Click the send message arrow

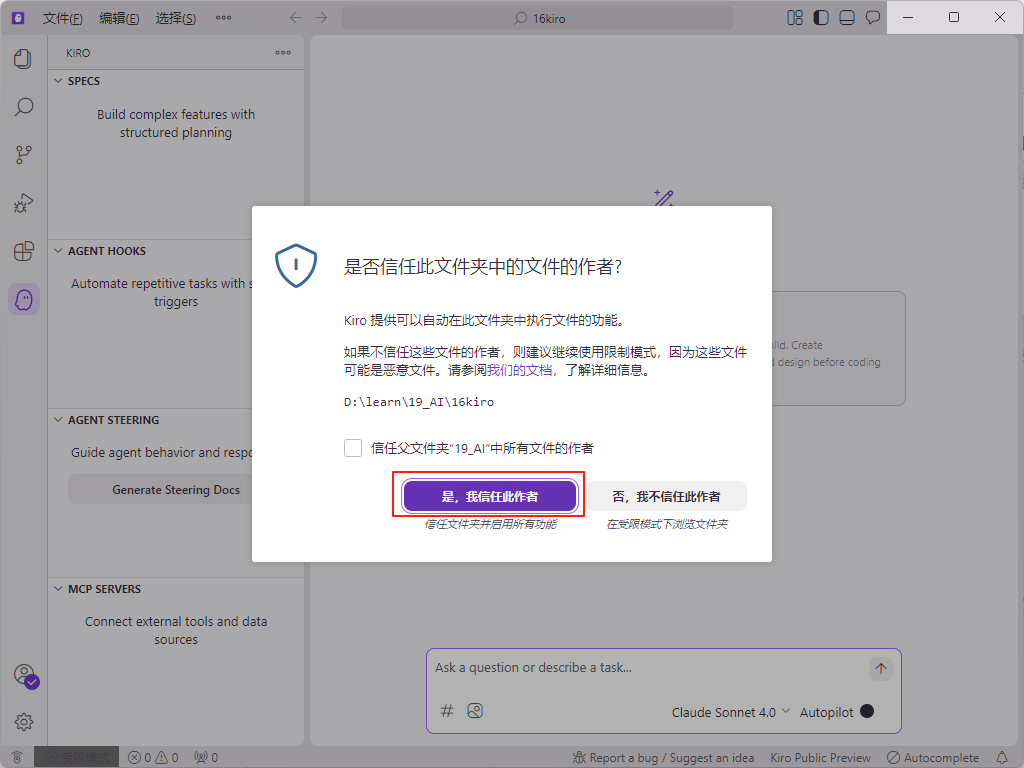coord(880,669)
